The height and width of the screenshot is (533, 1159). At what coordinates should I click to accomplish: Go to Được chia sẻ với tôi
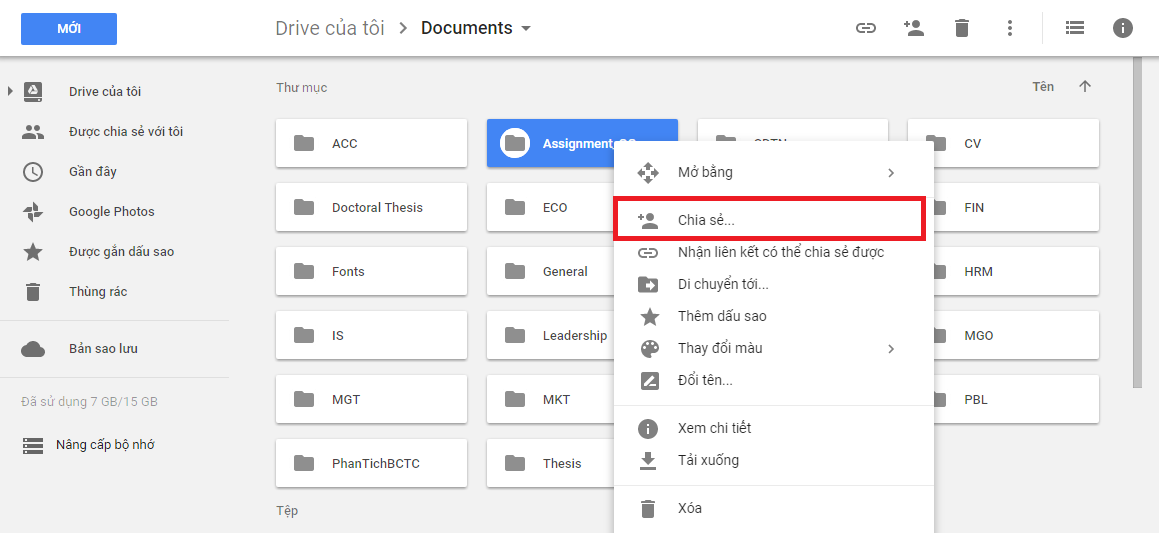click(x=125, y=132)
